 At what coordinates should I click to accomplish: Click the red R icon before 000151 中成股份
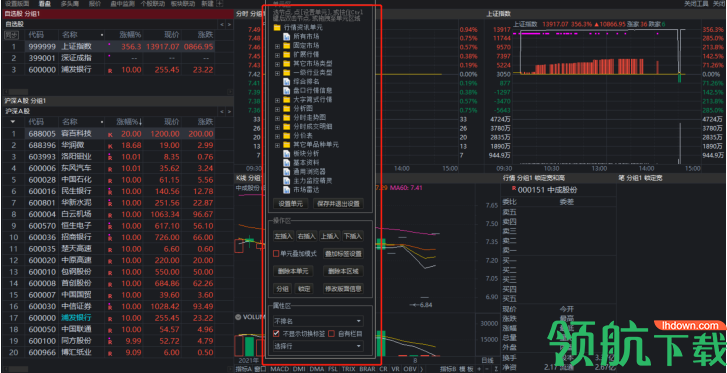click(x=513, y=189)
